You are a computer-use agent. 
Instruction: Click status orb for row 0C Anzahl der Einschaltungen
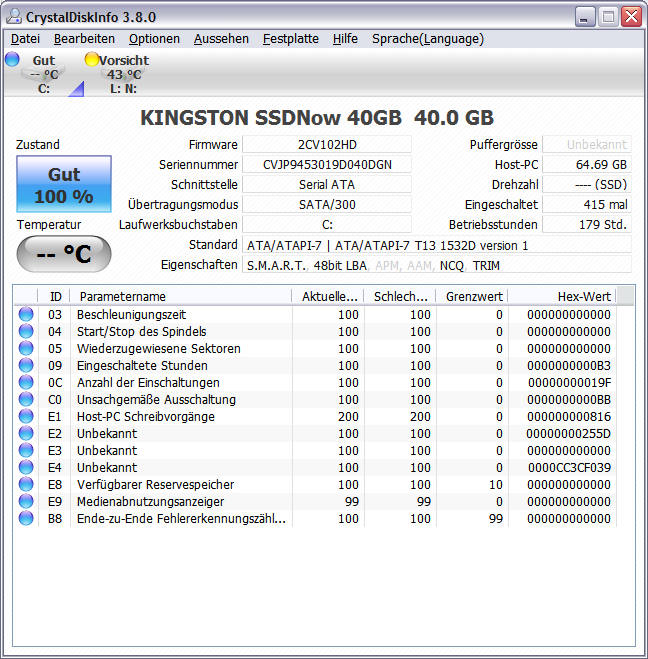coord(26,382)
